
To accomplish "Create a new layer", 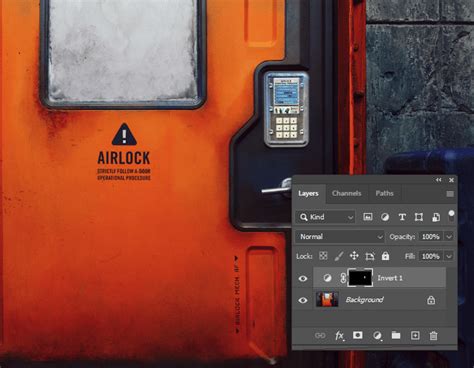I will point(415,335).
